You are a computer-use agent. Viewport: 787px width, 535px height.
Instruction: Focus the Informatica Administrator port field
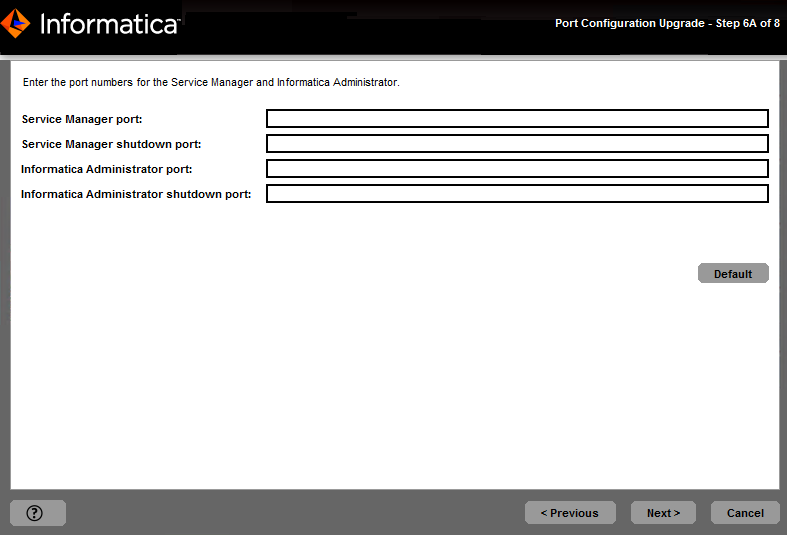pyautogui.click(x=517, y=169)
